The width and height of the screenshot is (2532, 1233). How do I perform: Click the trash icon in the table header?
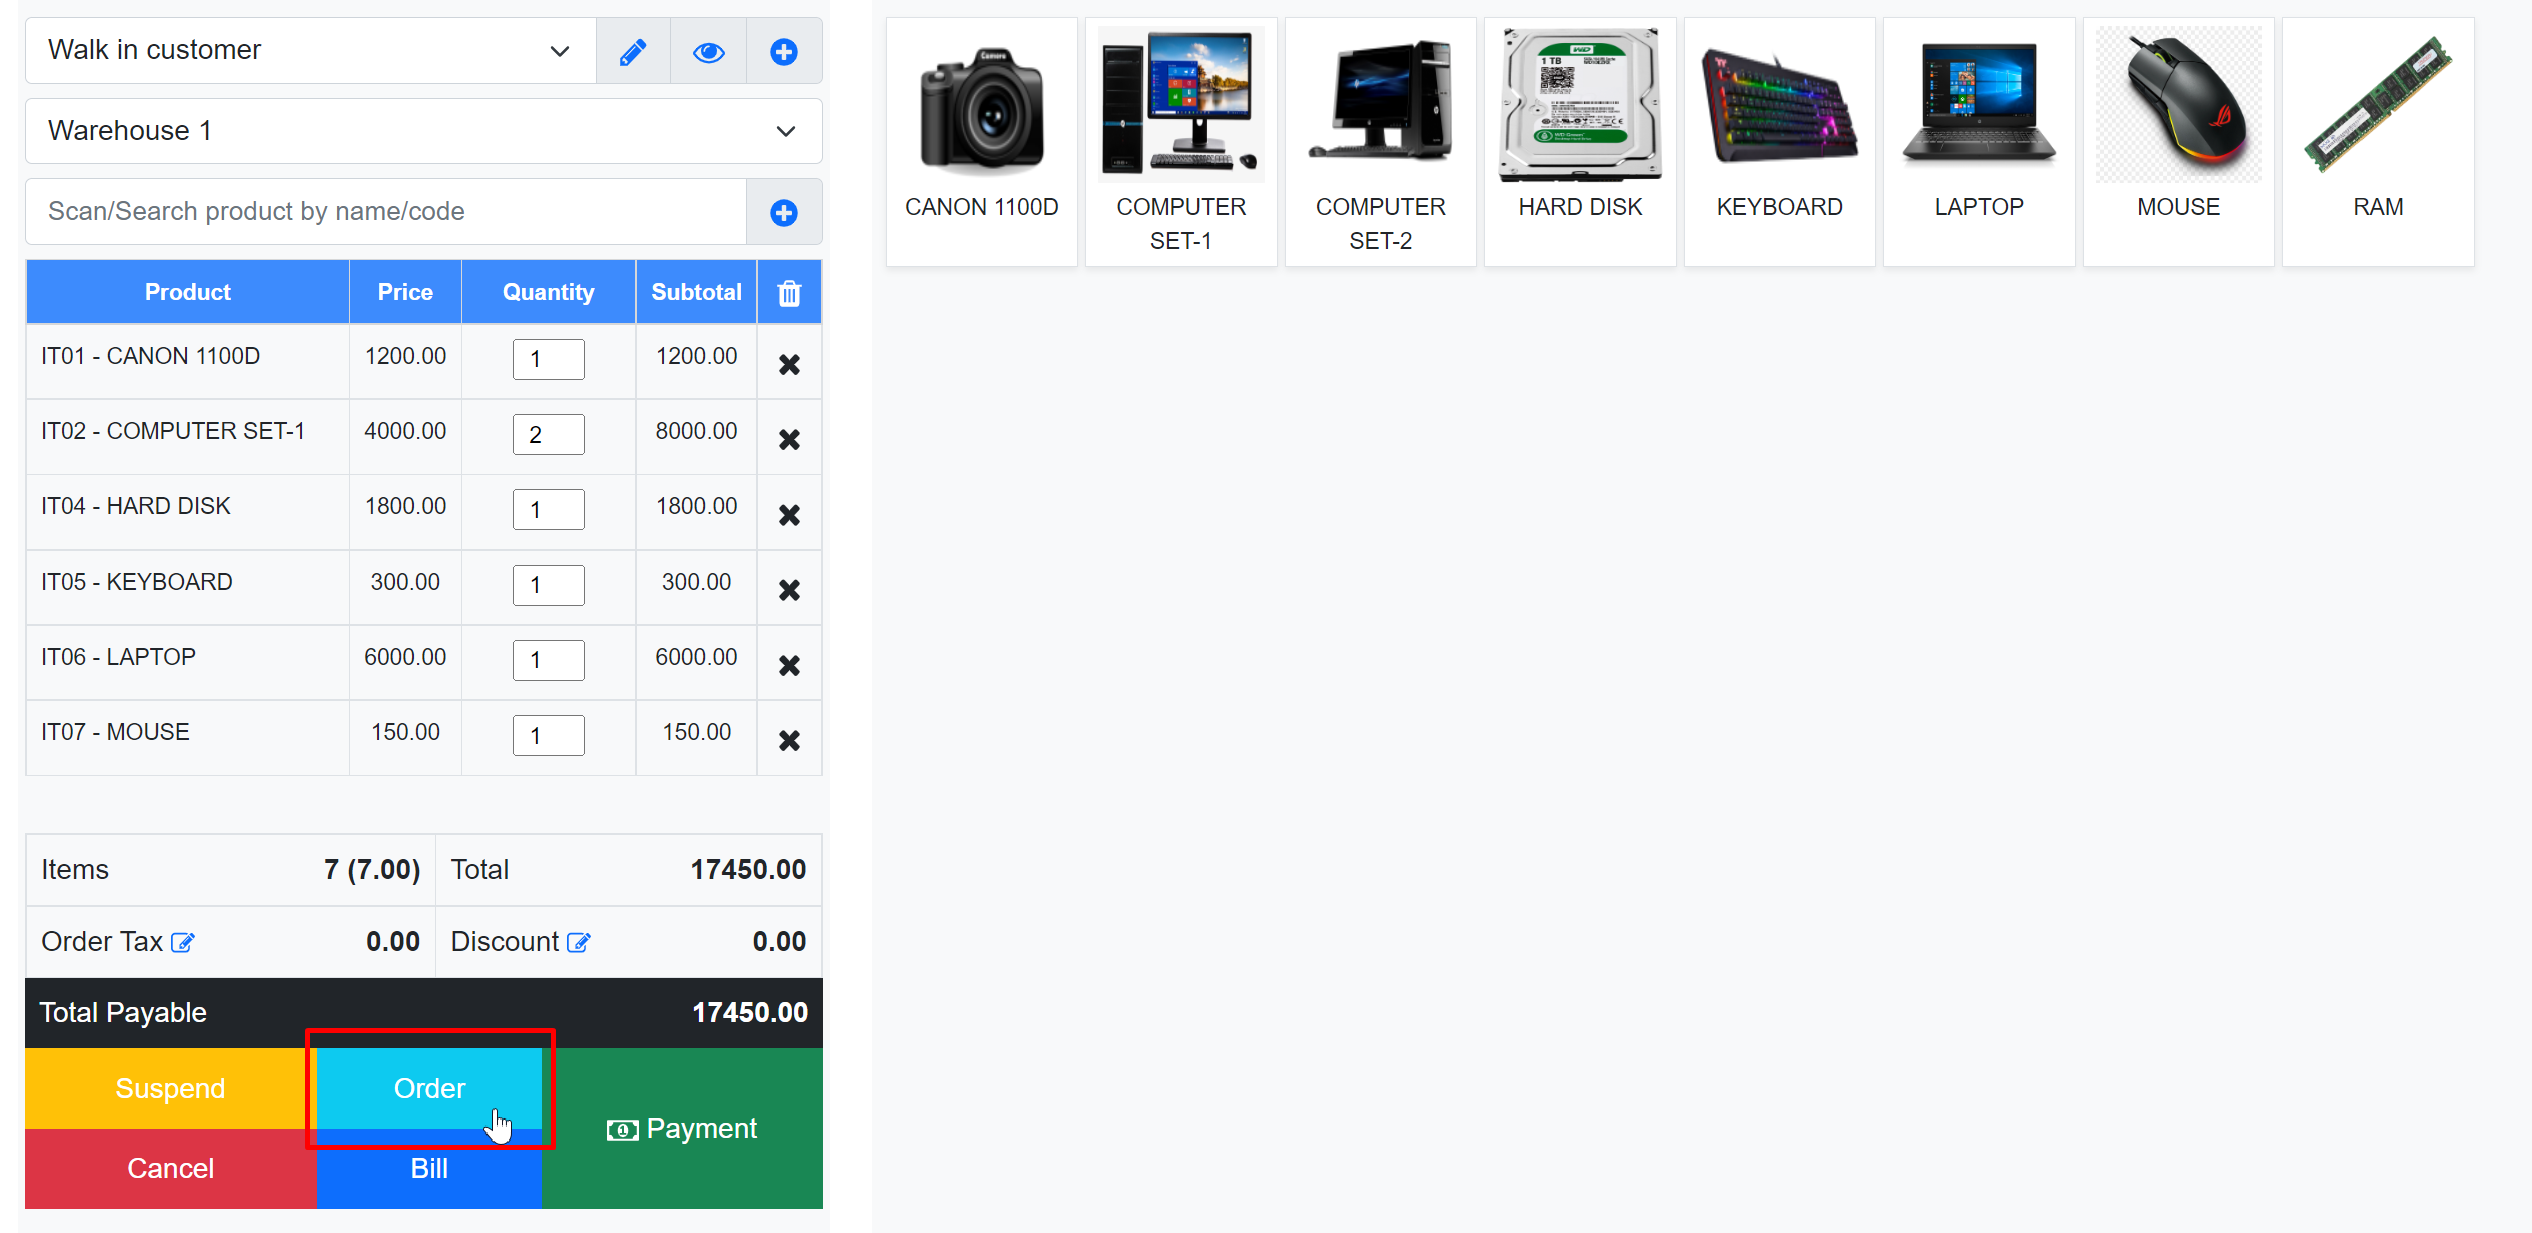pyautogui.click(x=789, y=292)
